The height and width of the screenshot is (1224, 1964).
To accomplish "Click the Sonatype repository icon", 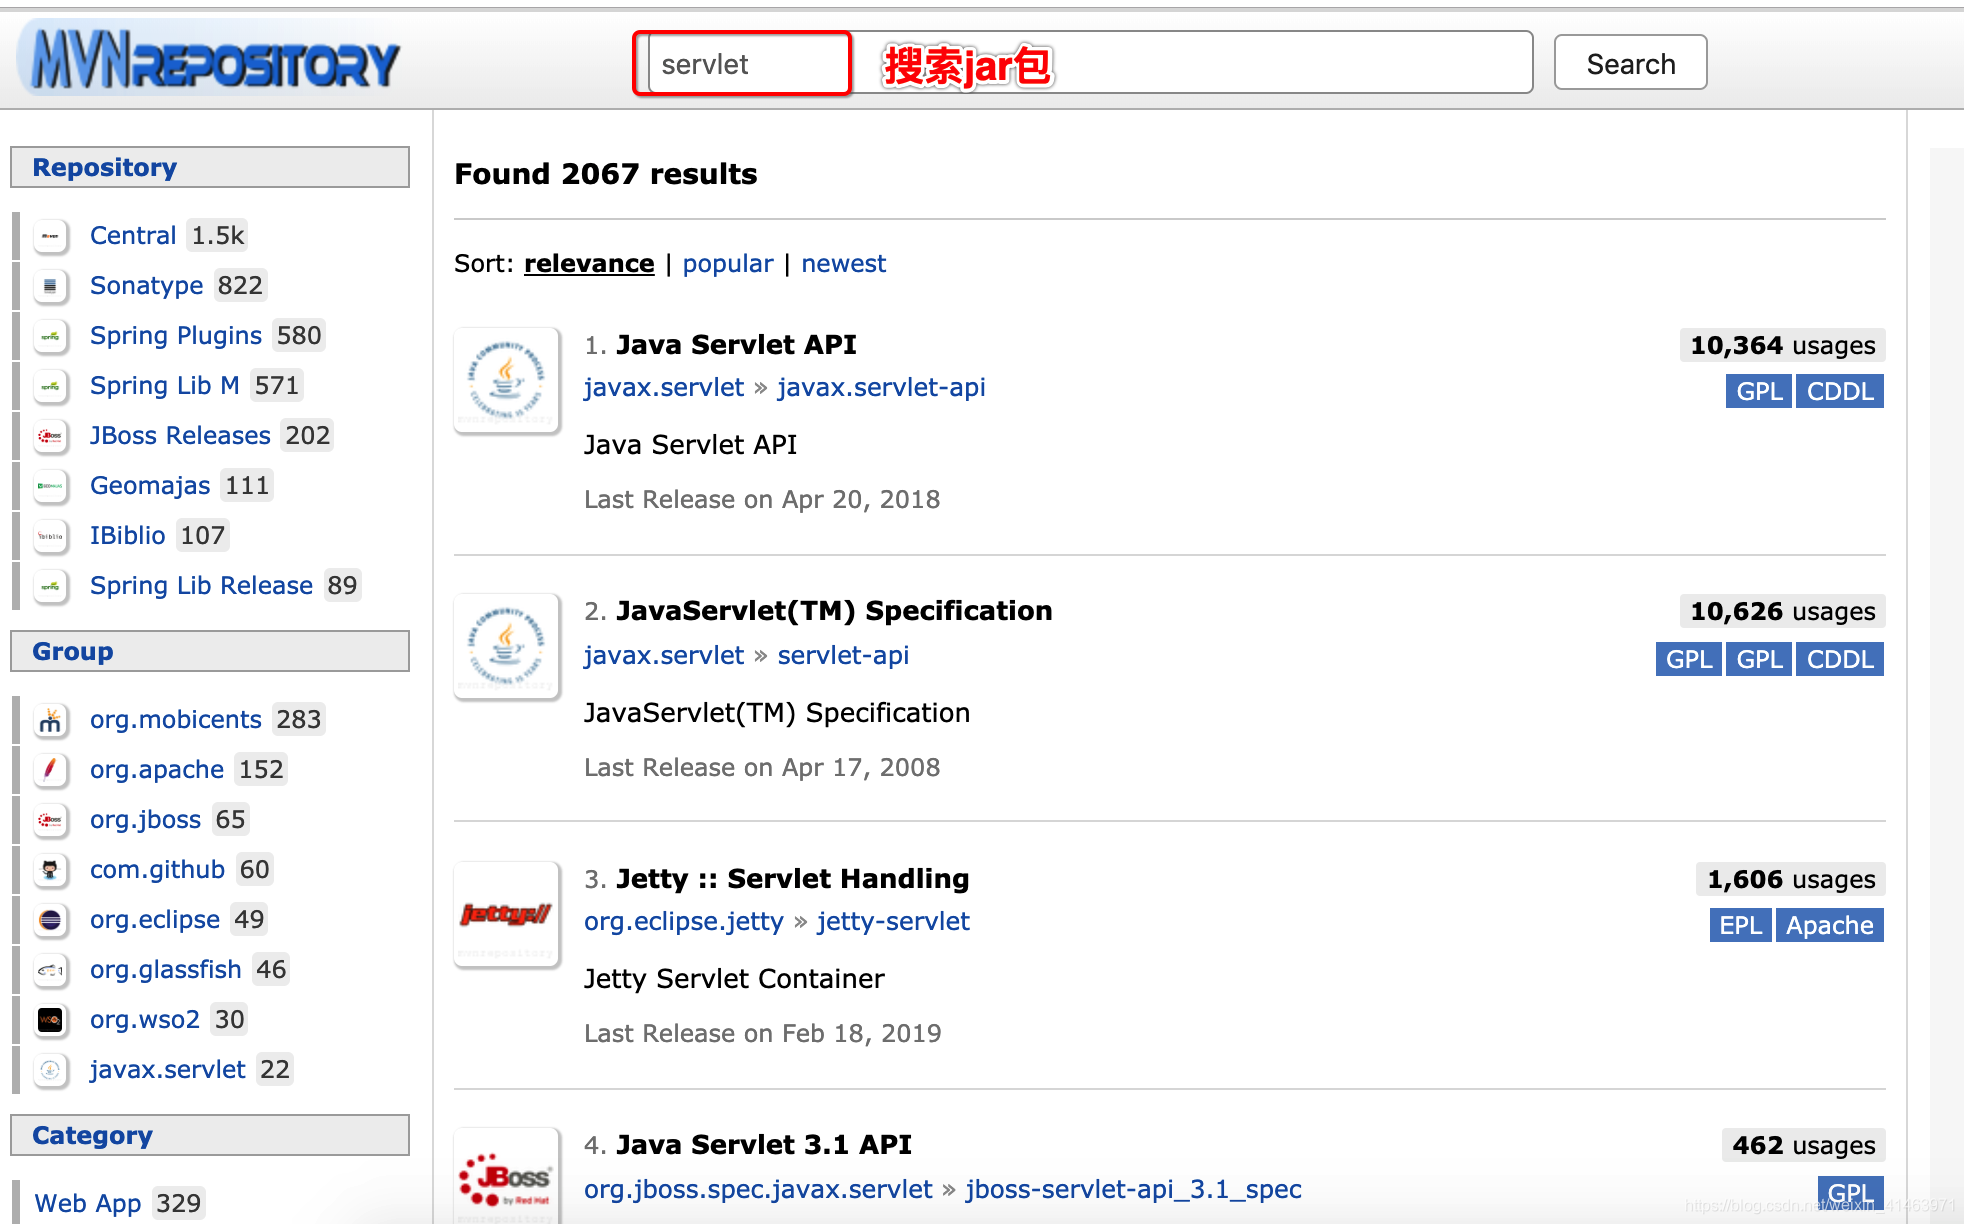I will (x=51, y=286).
